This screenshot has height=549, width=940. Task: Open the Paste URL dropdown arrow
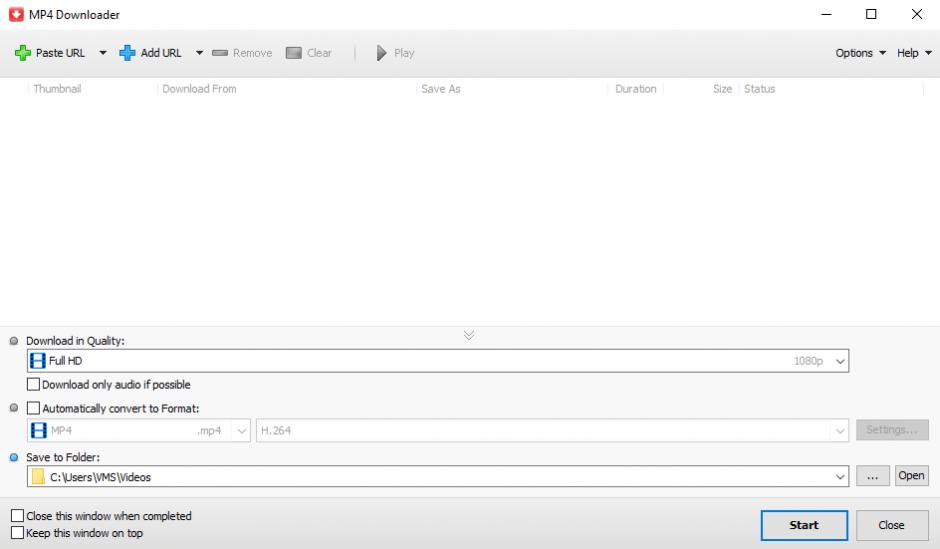(x=102, y=53)
